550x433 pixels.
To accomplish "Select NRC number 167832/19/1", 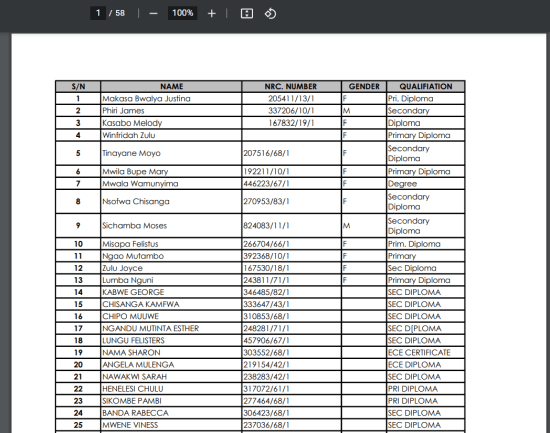I will click(291, 123).
